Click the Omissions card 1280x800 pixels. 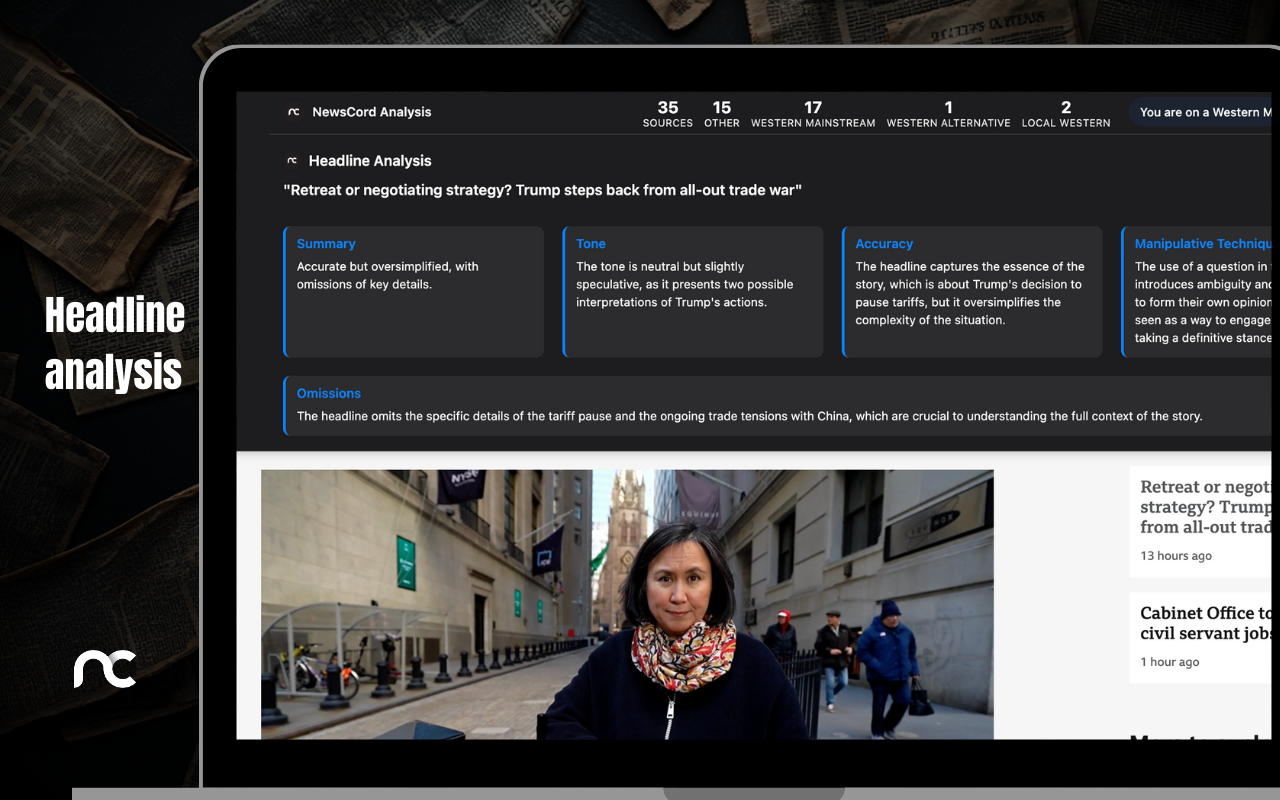point(778,406)
